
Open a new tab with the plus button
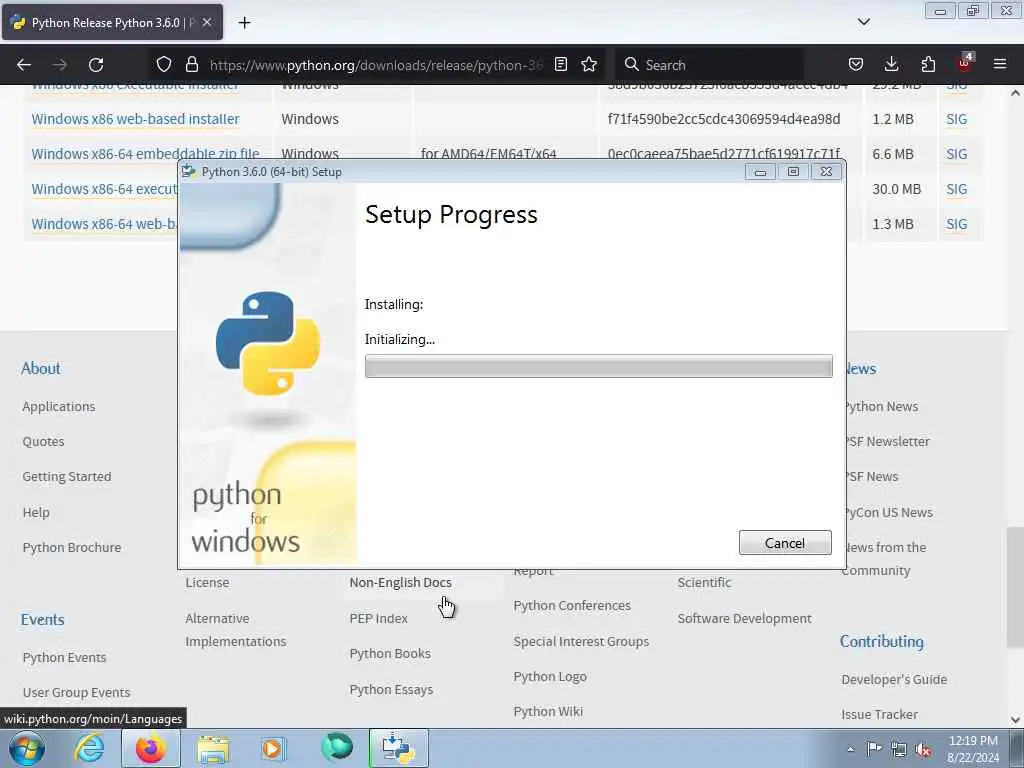pos(244,23)
